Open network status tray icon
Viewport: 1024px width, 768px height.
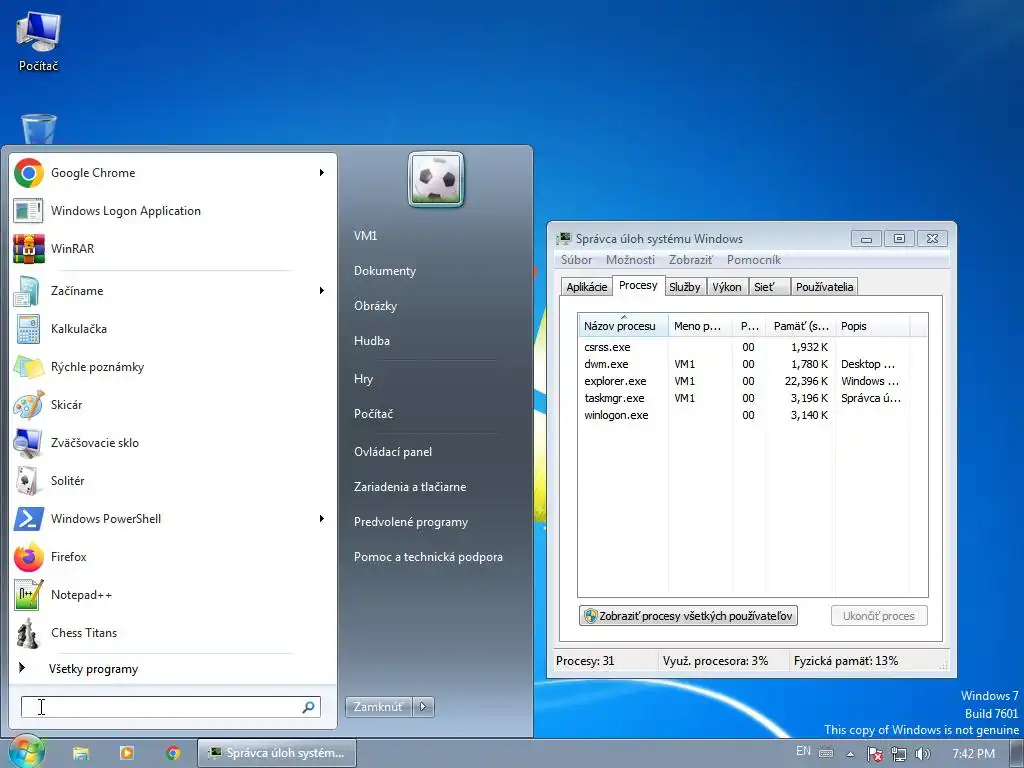click(x=899, y=754)
